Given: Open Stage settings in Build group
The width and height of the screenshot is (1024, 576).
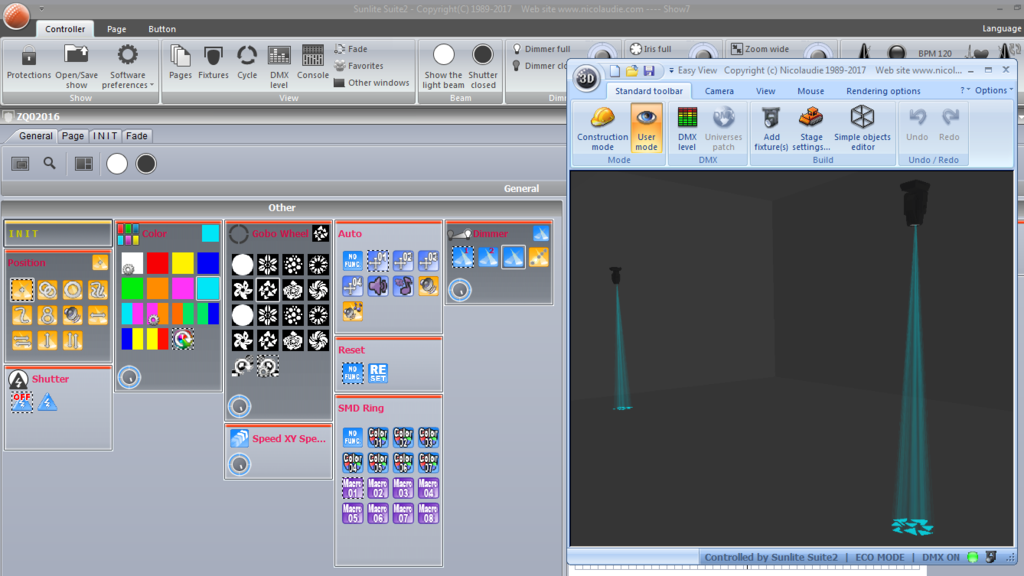Looking at the screenshot, I should click(811, 129).
